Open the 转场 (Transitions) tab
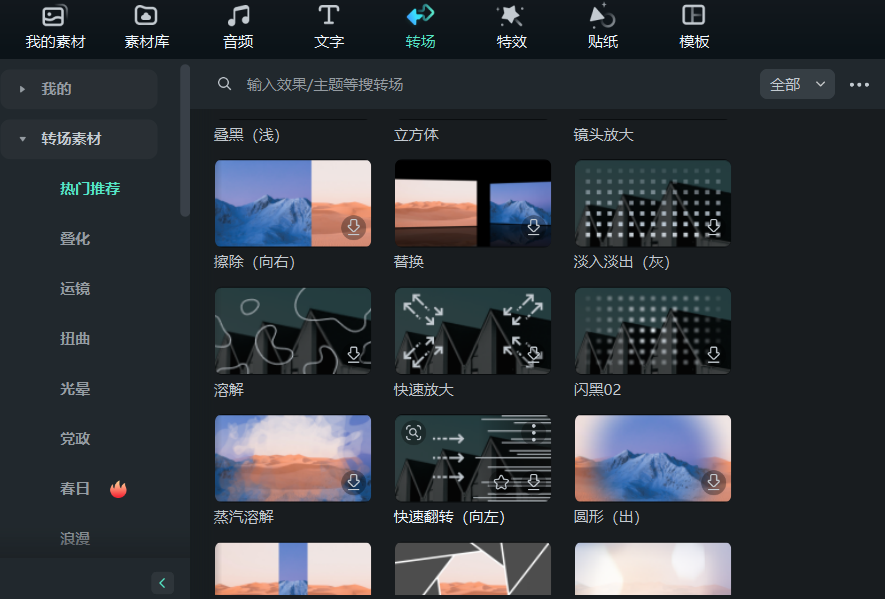 click(420, 27)
